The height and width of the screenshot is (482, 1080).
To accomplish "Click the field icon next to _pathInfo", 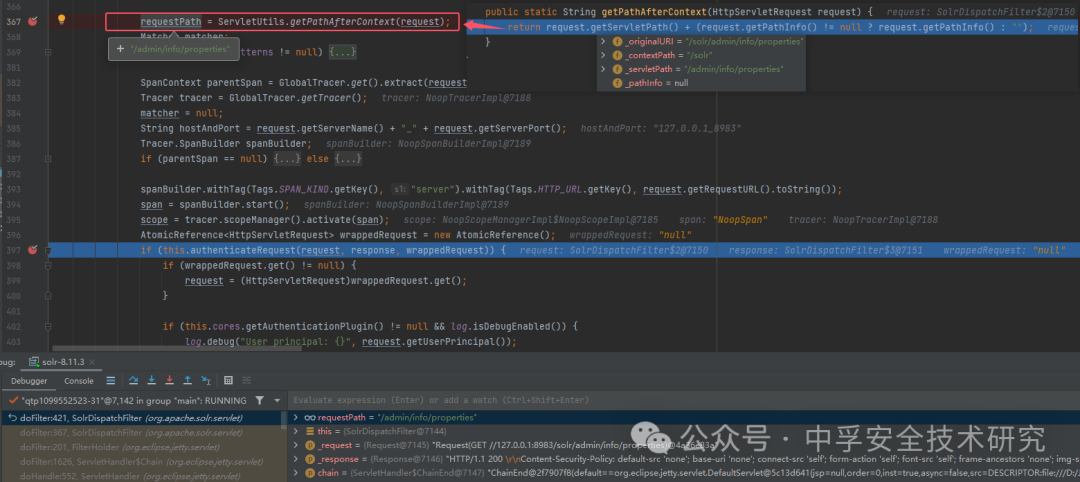I will click(x=617, y=83).
